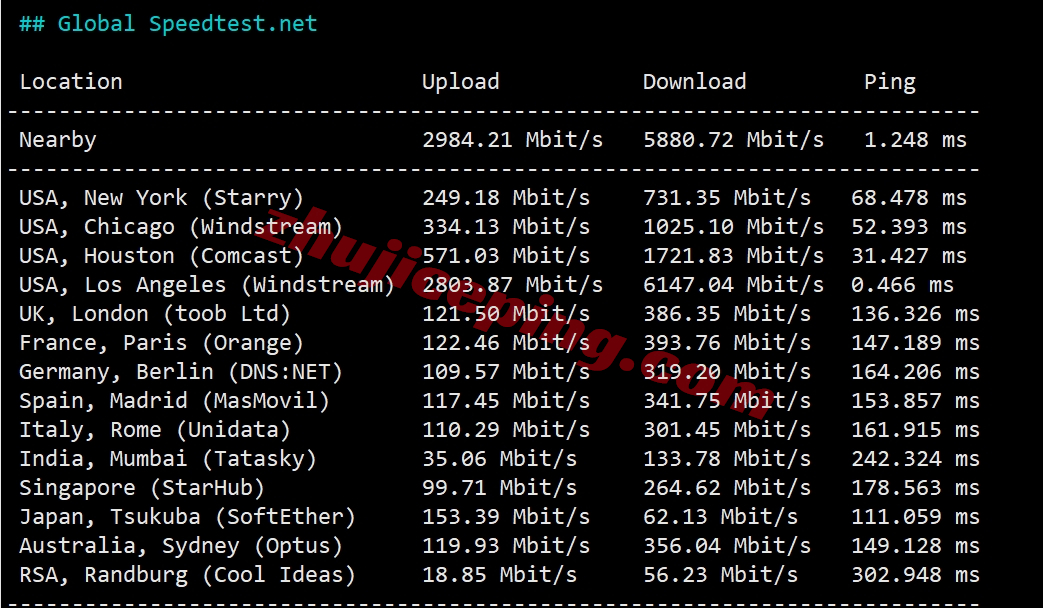The height and width of the screenshot is (608, 1043).
Task: Select the USA, Los Angeles (Windstream) row
Action: 207,285
